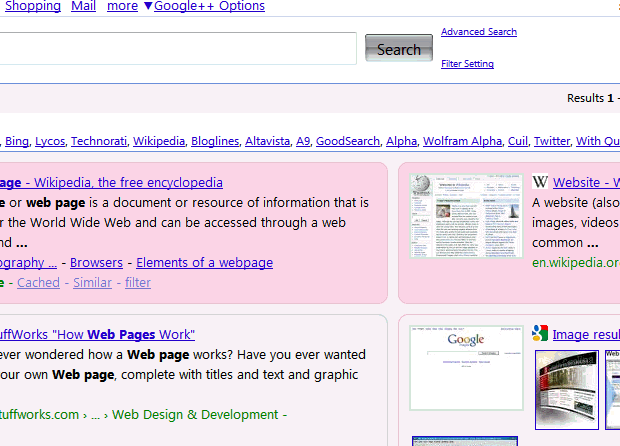Click the Wikipedia W favicon icon
620x446 pixels.
[540, 182]
